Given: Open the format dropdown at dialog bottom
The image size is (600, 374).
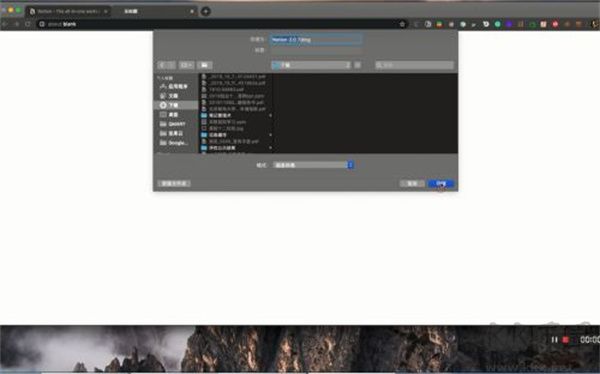Looking at the screenshot, I should coord(313,165).
